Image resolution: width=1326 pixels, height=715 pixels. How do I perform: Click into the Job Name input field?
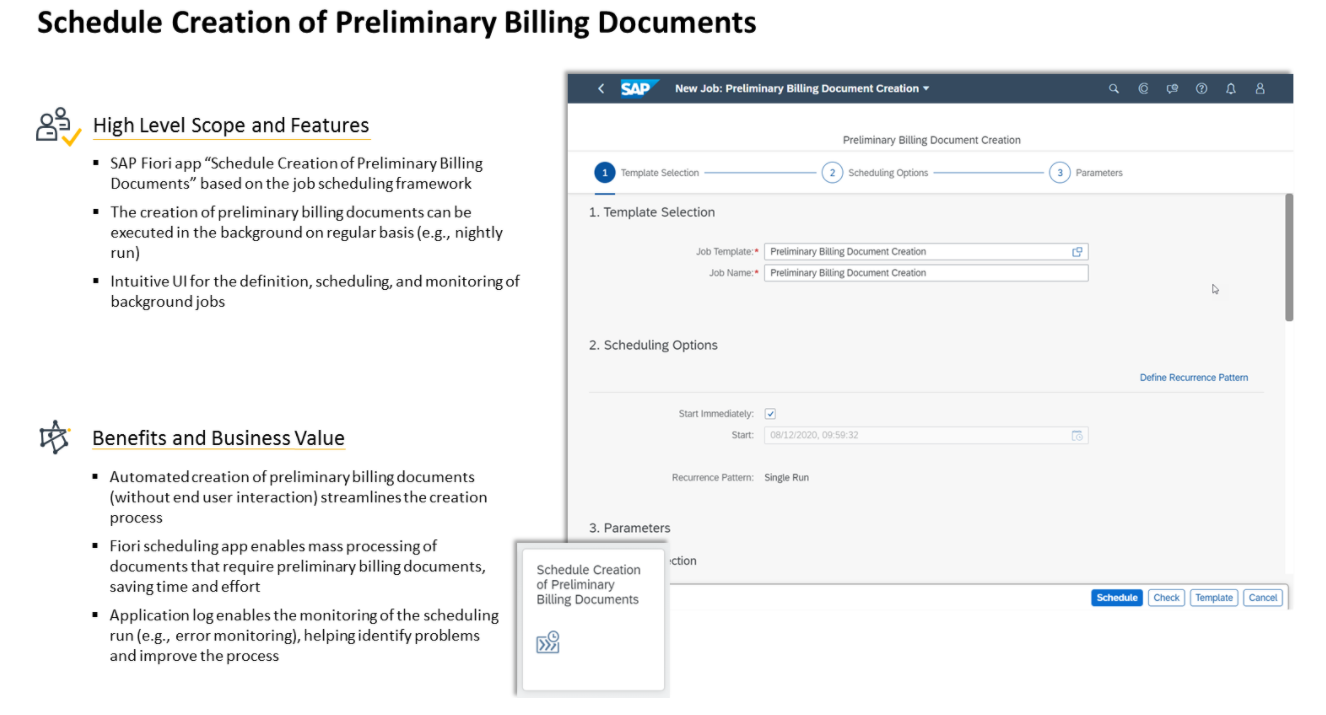coord(925,273)
